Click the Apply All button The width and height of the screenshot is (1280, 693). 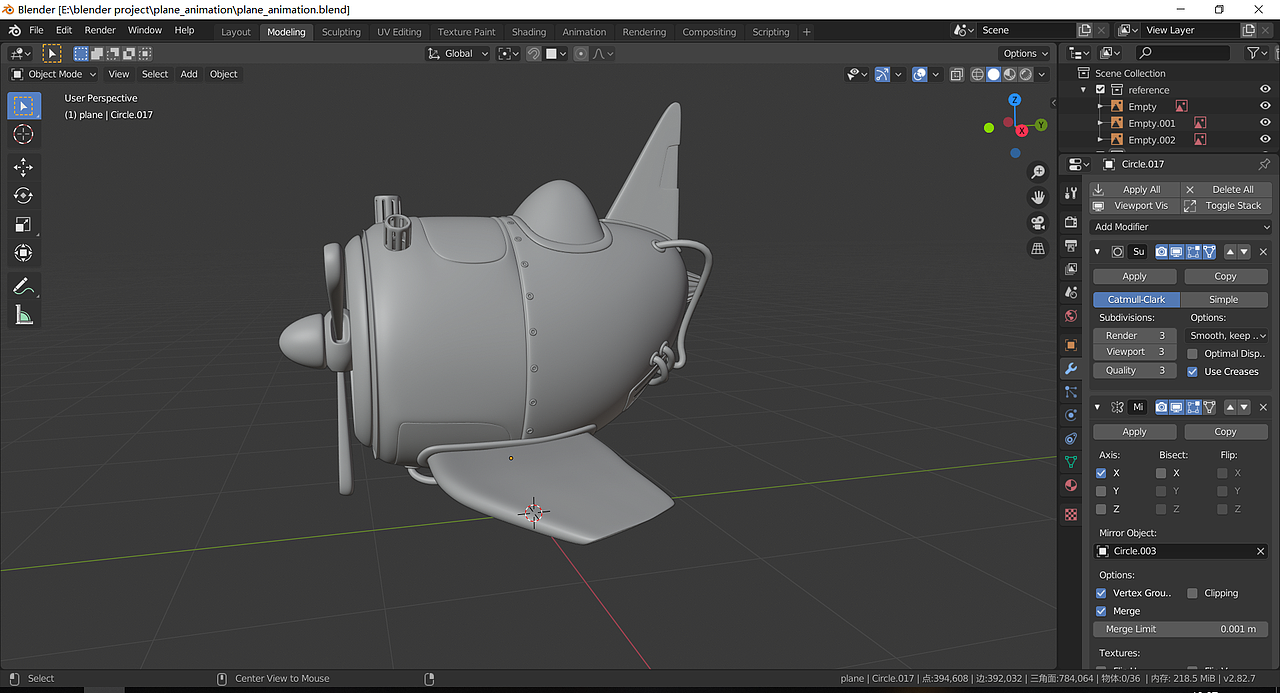(x=1134, y=189)
